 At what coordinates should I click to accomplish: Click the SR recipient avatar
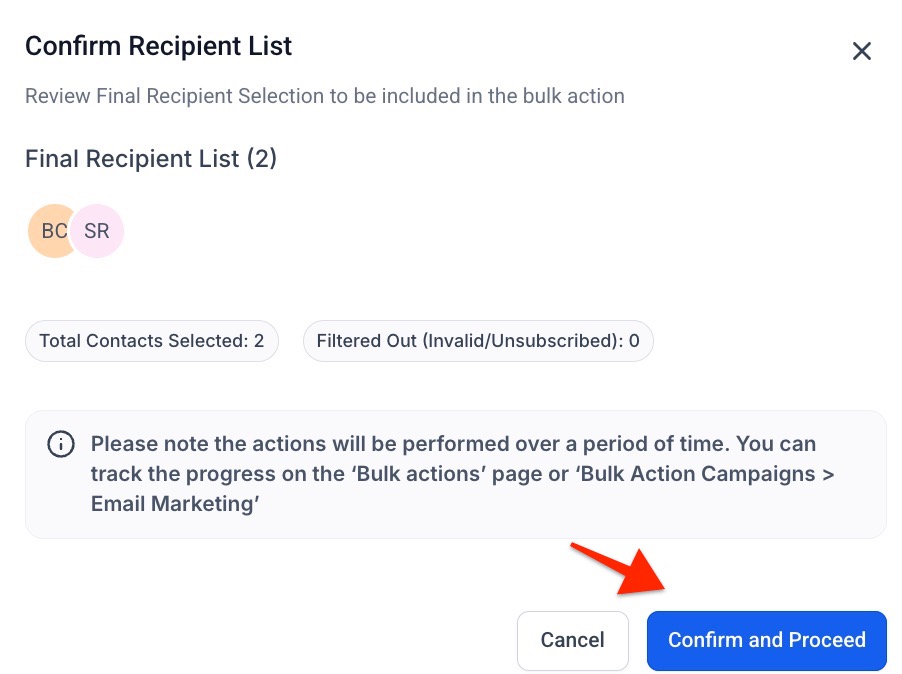click(x=97, y=232)
